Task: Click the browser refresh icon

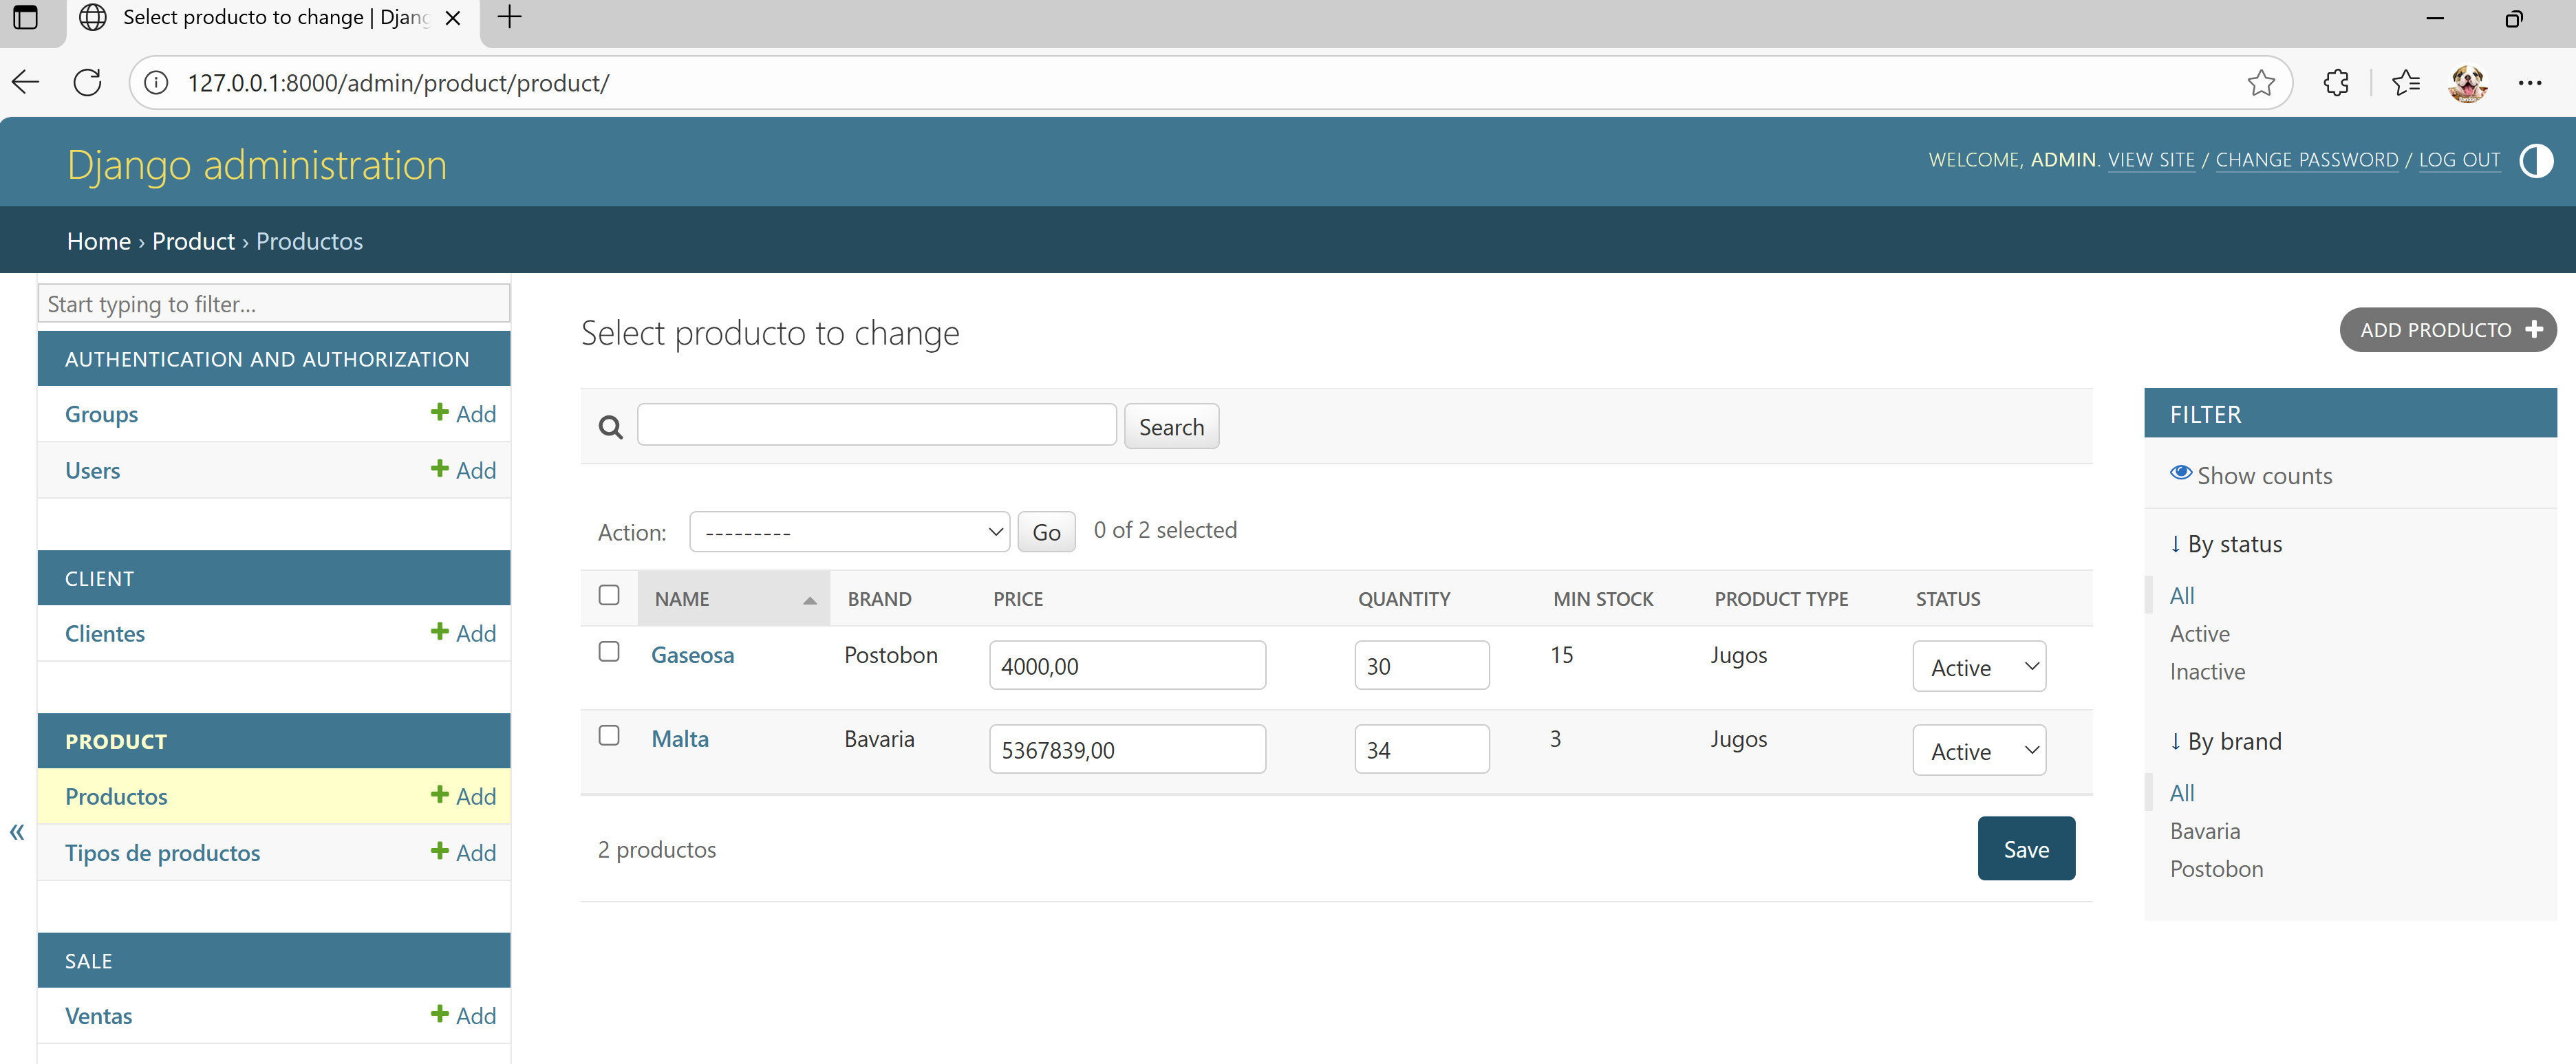Action: tap(88, 82)
